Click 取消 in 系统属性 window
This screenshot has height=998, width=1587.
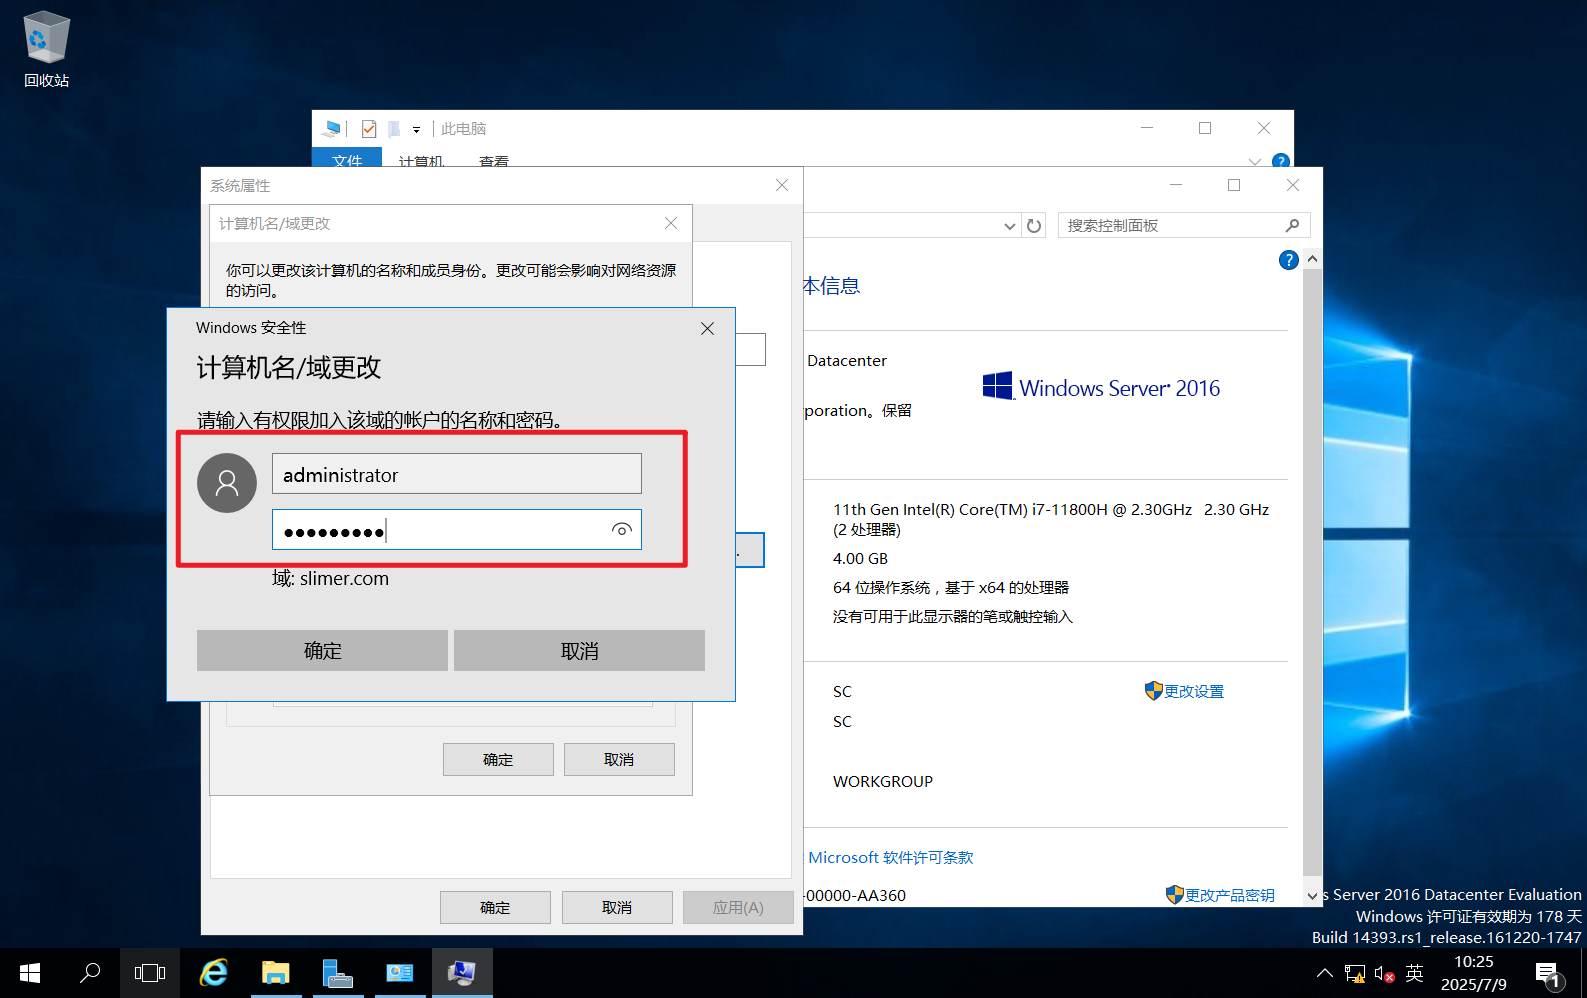pyautogui.click(x=617, y=907)
